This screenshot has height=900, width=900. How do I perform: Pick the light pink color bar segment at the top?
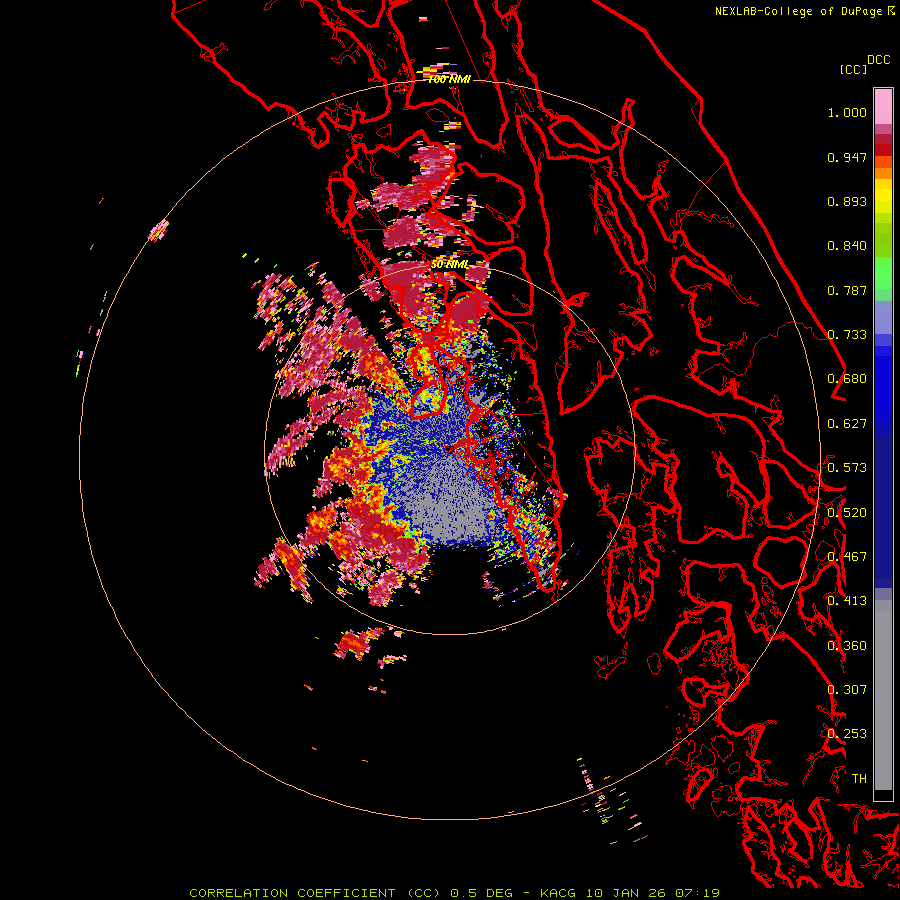883,107
